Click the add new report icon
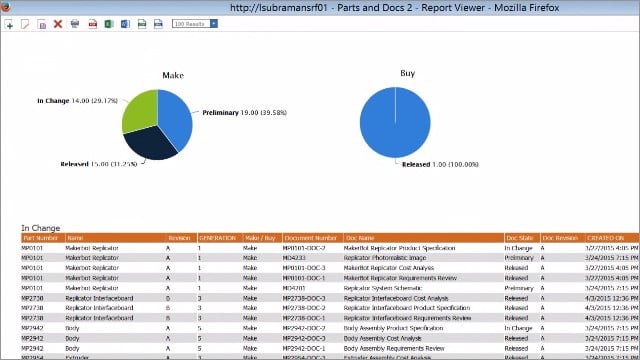The image size is (640, 360). point(9,24)
